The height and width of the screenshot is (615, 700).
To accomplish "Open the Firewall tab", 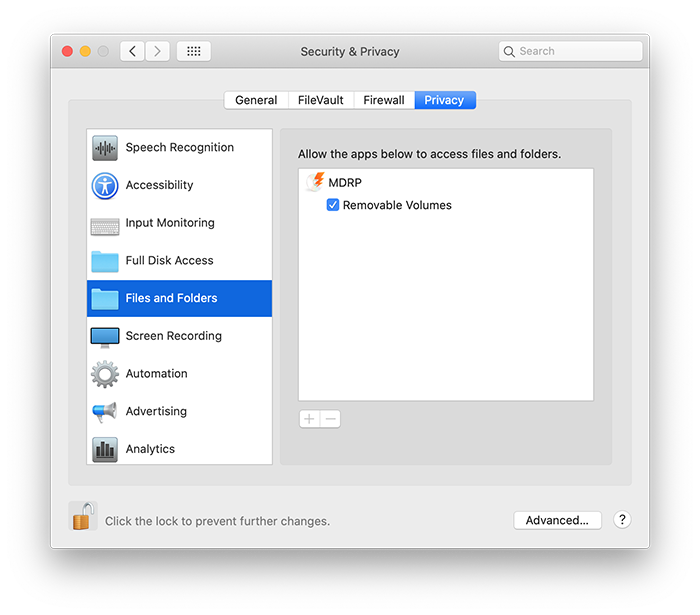I will (x=384, y=100).
